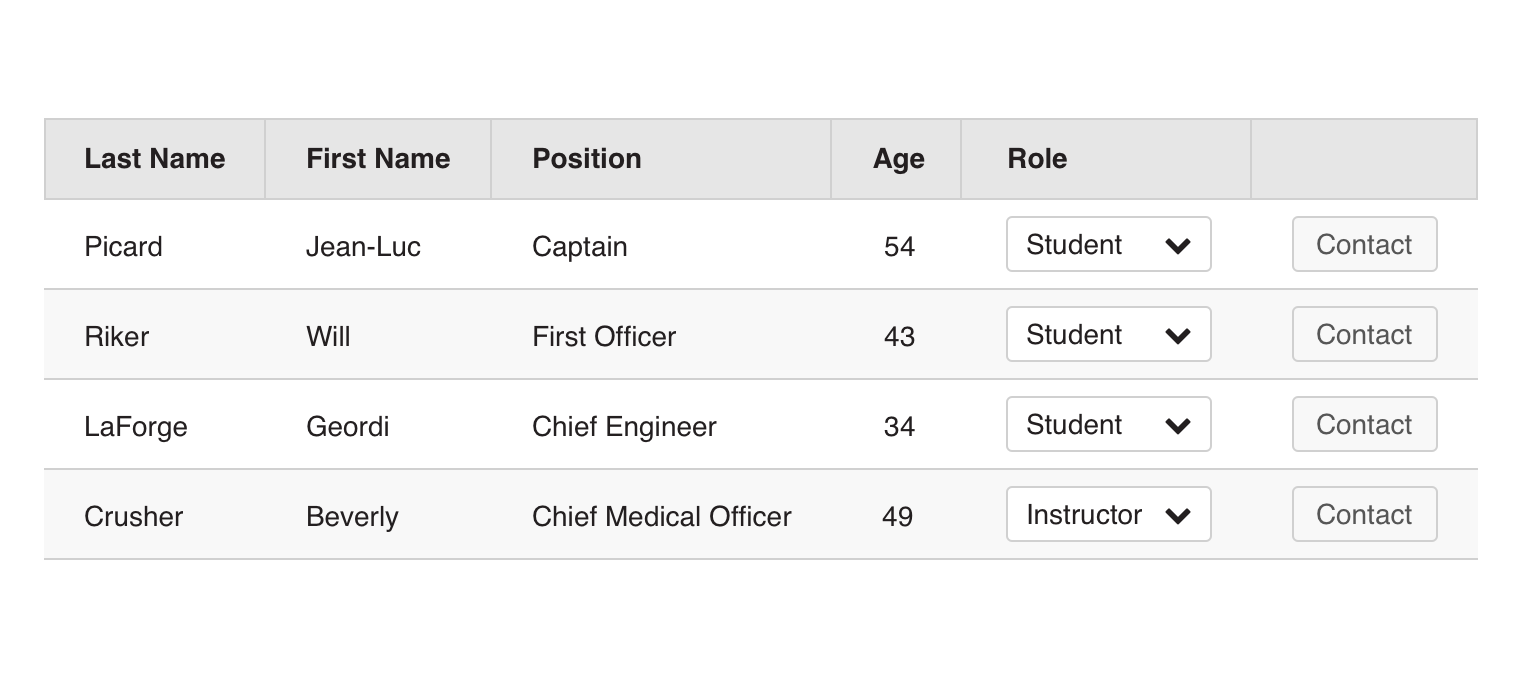Click the Picard last name cell
Viewport: 1520px width, 676px height.
pyautogui.click(x=123, y=246)
